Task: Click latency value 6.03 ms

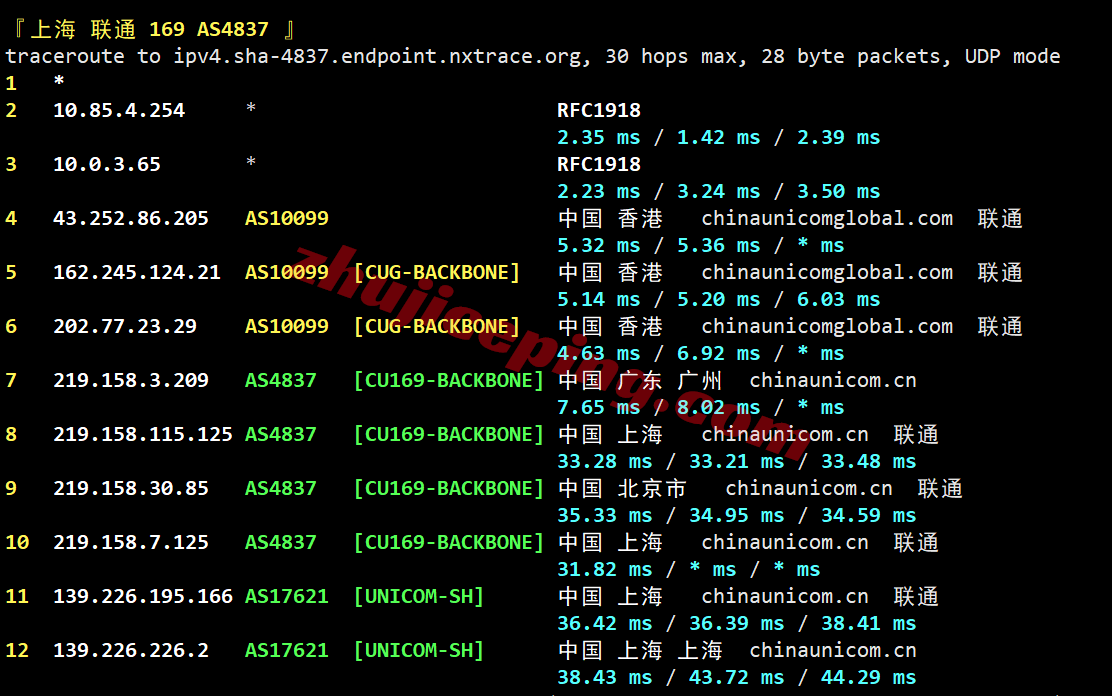Action: pos(838,299)
